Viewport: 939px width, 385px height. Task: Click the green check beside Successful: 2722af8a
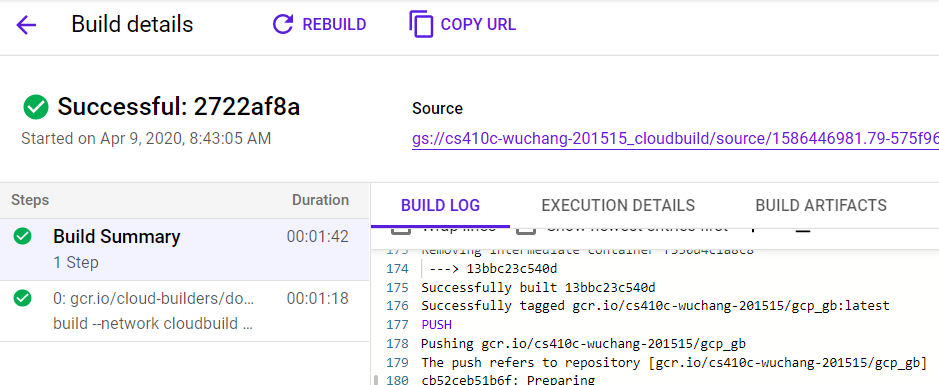tap(36, 108)
